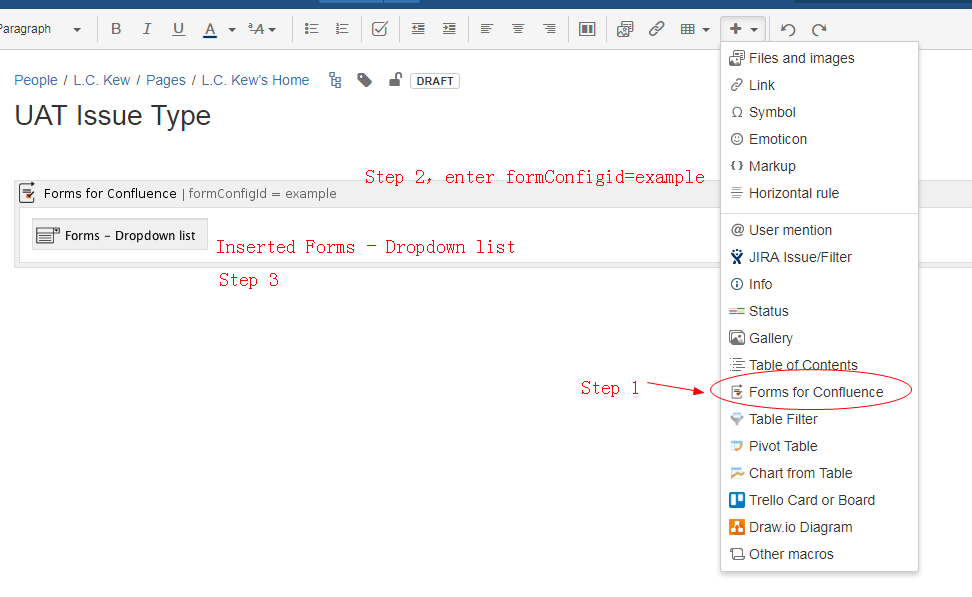The width and height of the screenshot is (972, 597).
Task: Insert a Table Filter macro
Action: pos(819,419)
